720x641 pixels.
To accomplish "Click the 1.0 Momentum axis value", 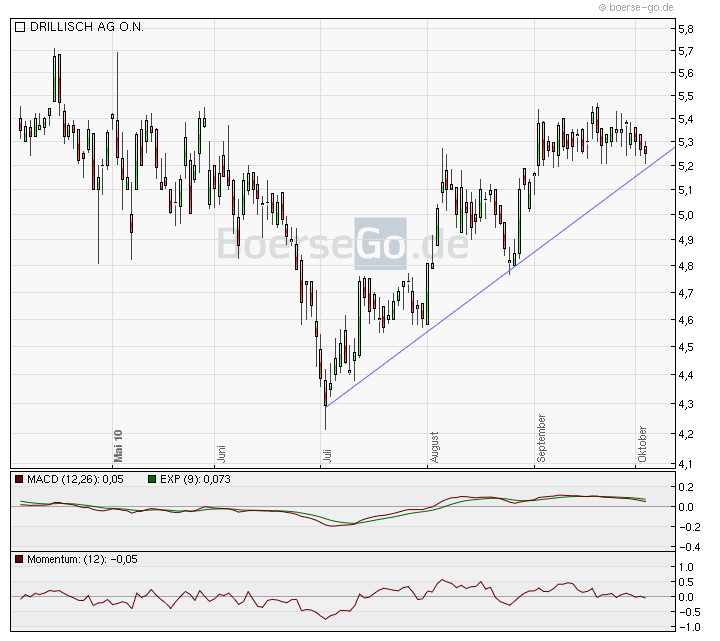I will click(686, 568).
